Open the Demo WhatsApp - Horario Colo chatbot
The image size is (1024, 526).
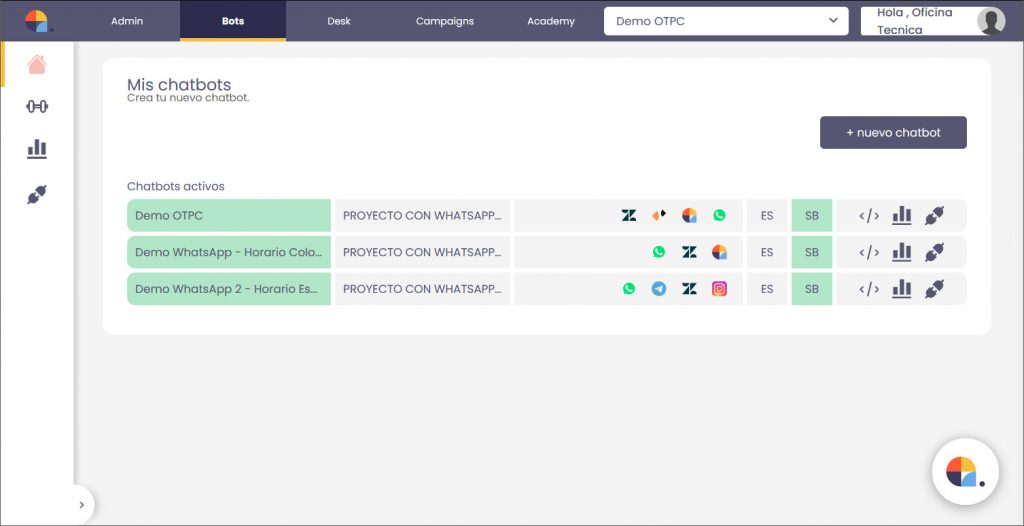(229, 252)
